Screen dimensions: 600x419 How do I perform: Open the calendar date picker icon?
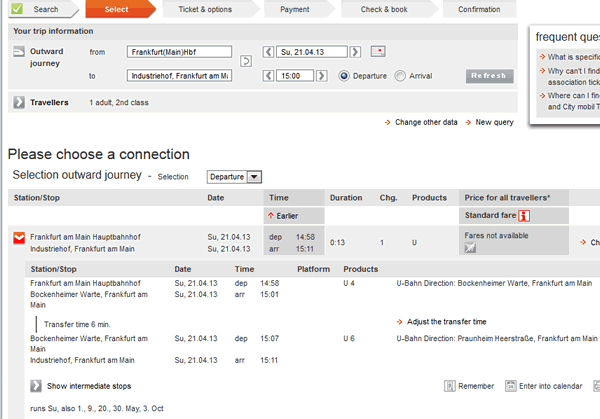click(x=378, y=51)
